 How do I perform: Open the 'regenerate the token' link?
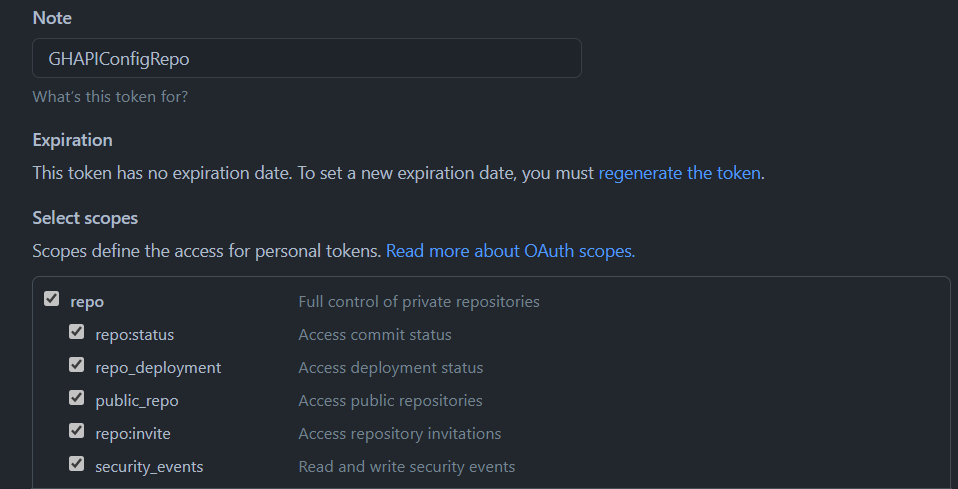(679, 173)
